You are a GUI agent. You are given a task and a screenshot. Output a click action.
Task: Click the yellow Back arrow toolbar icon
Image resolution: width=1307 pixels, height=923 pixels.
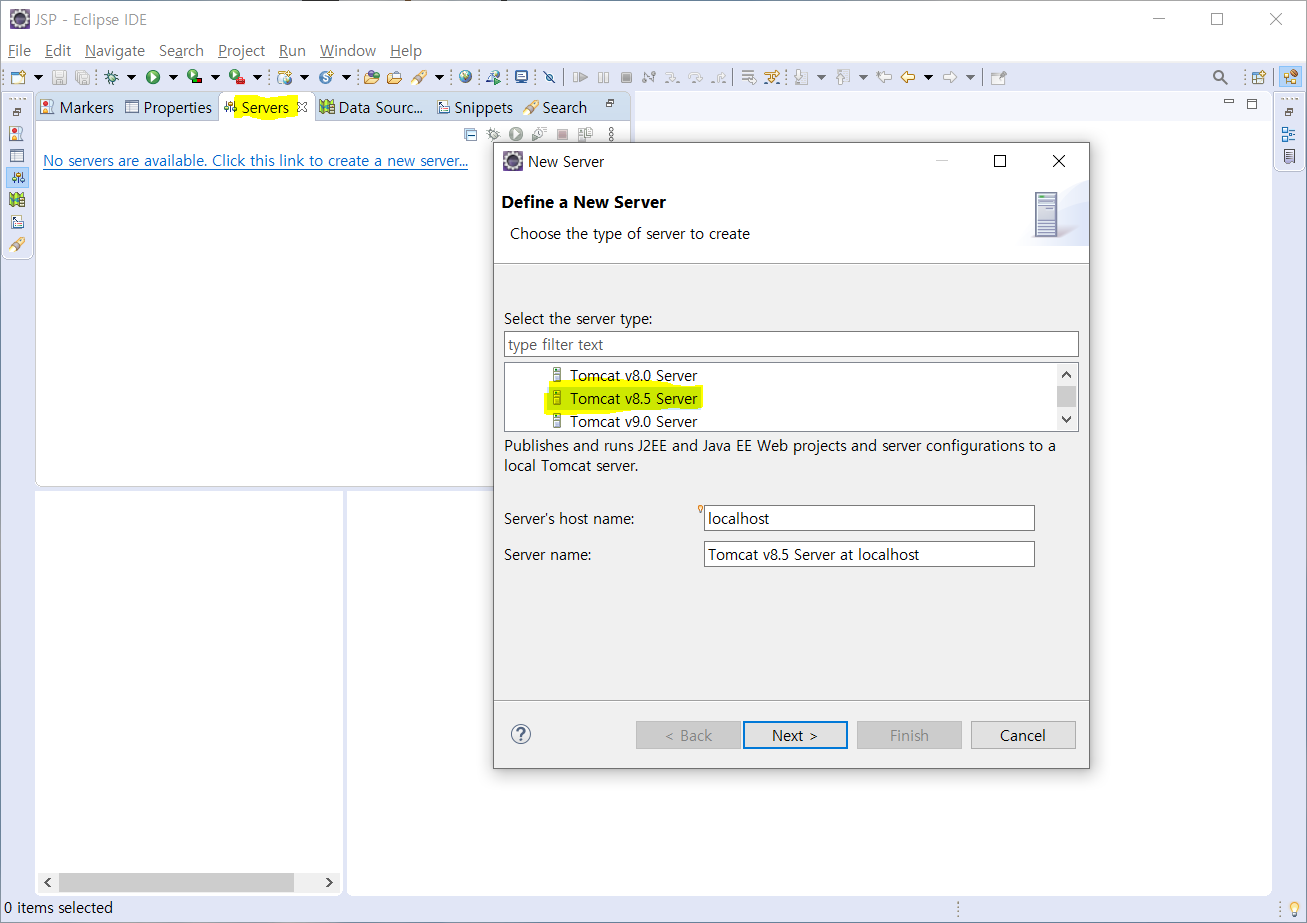[x=908, y=77]
